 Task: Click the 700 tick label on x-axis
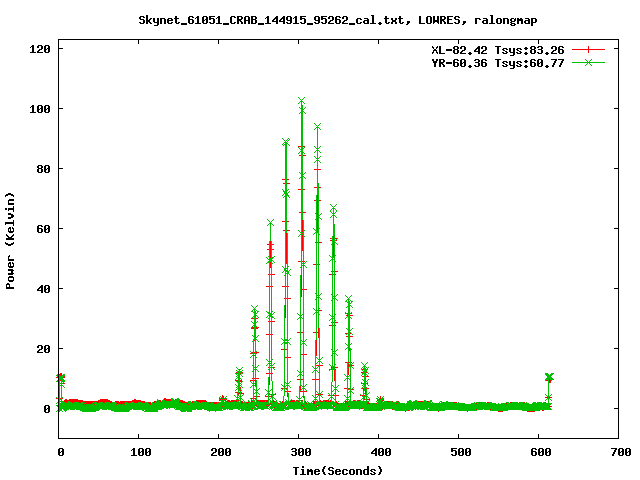618,452
